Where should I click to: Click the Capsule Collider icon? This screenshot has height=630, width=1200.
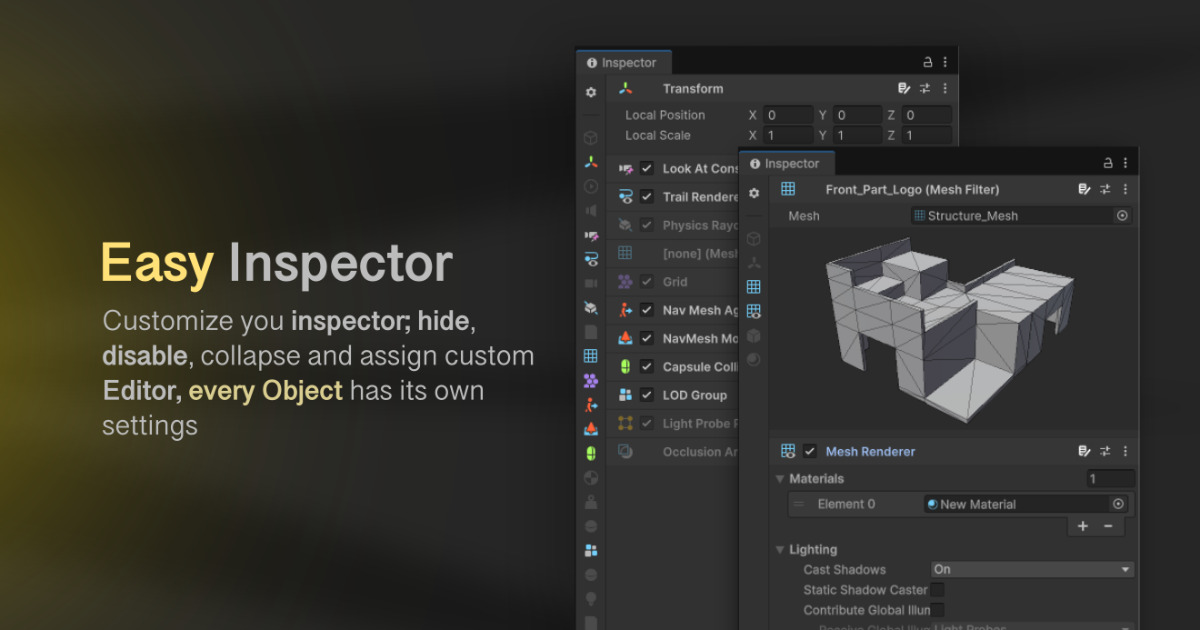click(x=625, y=366)
